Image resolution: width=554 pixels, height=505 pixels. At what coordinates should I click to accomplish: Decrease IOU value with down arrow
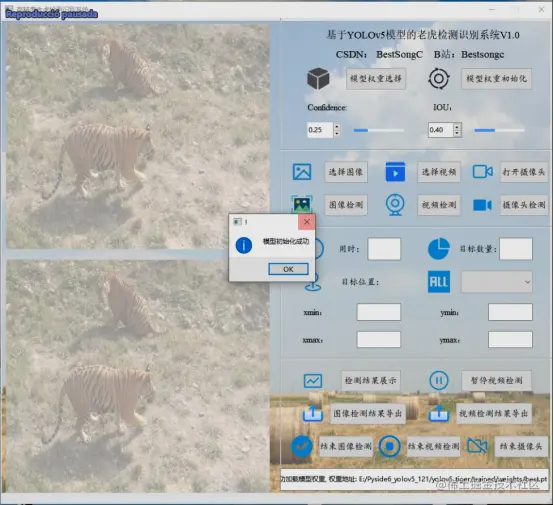[x=457, y=133]
